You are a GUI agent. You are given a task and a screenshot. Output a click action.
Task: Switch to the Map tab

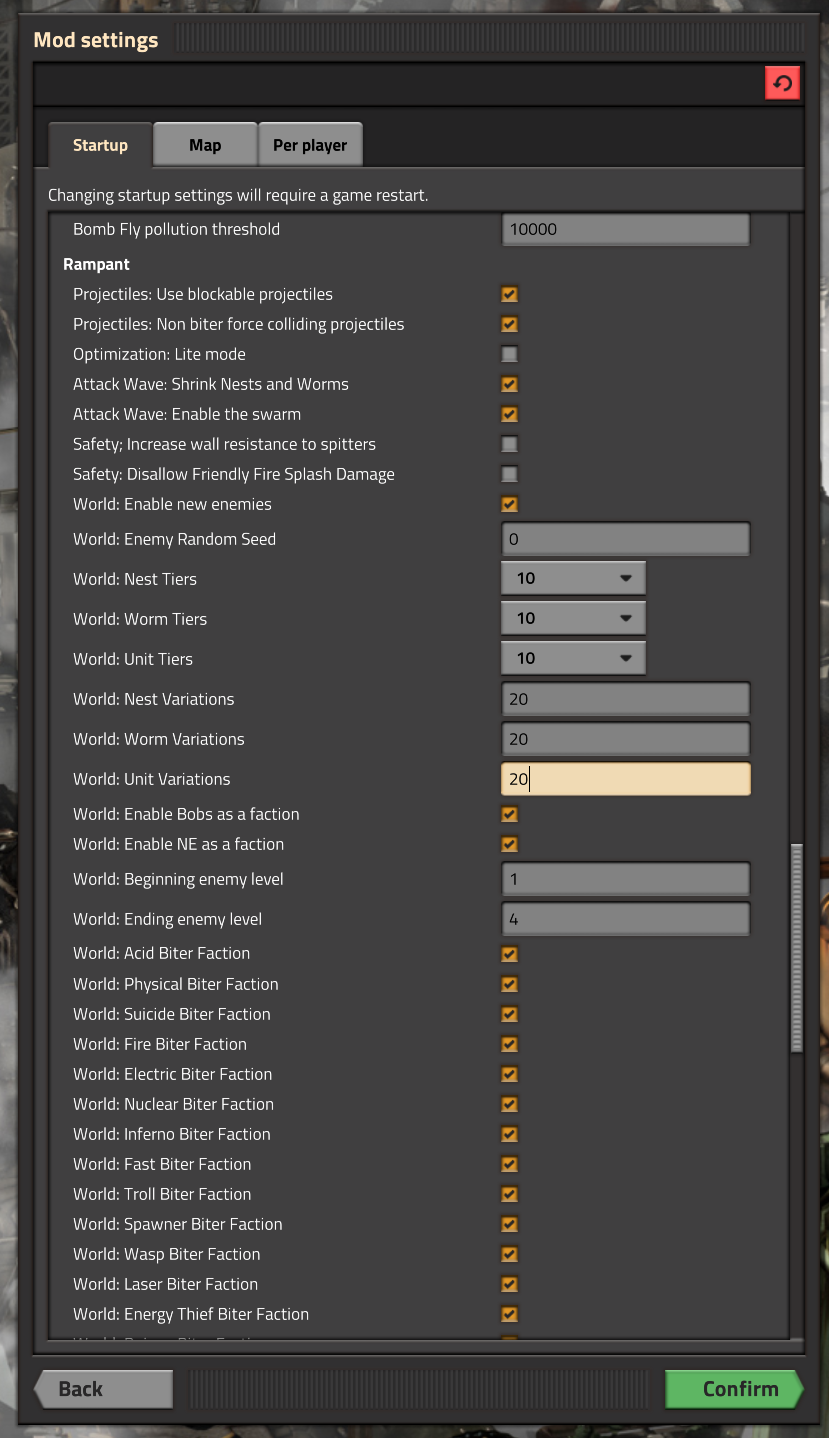pos(205,145)
